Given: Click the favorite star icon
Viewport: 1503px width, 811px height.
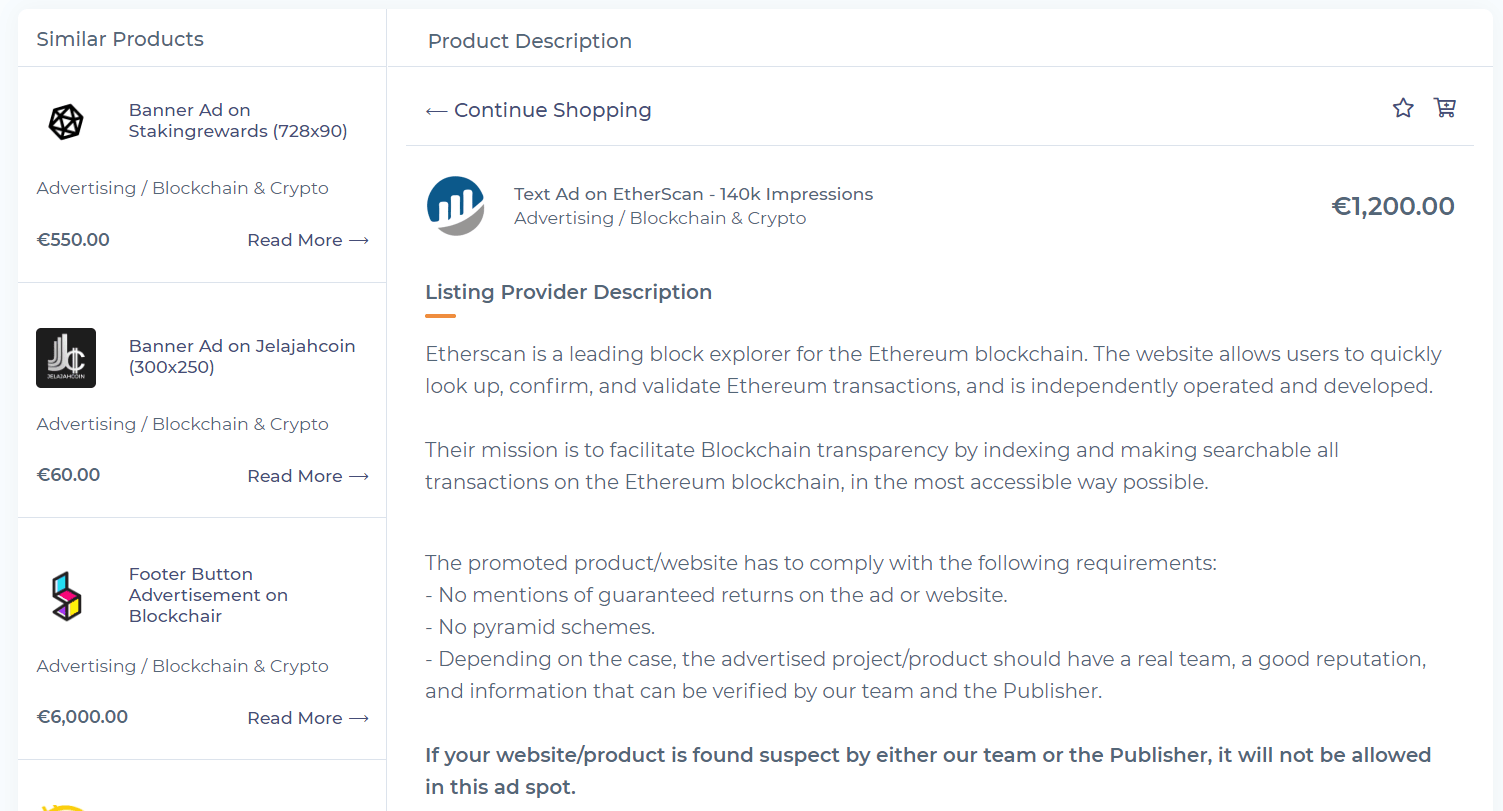Looking at the screenshot, I should tap(1403, 108).
